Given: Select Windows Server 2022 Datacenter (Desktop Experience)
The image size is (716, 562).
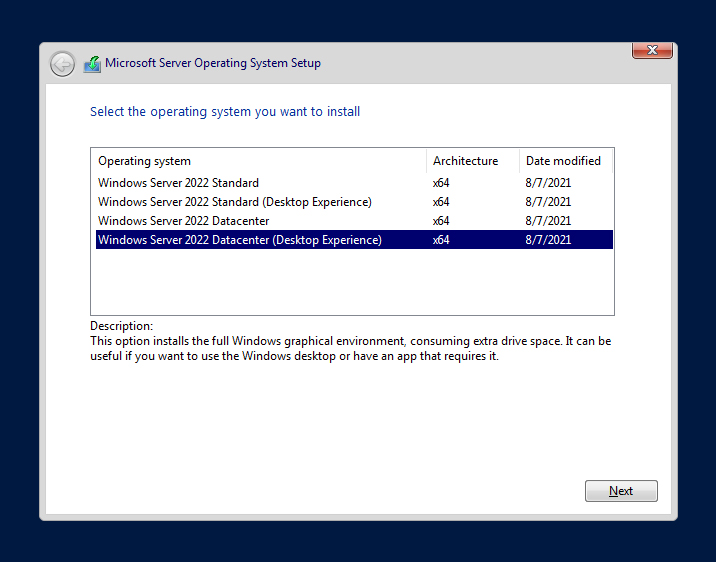Looking at the screenshot, I should [354, 240].
